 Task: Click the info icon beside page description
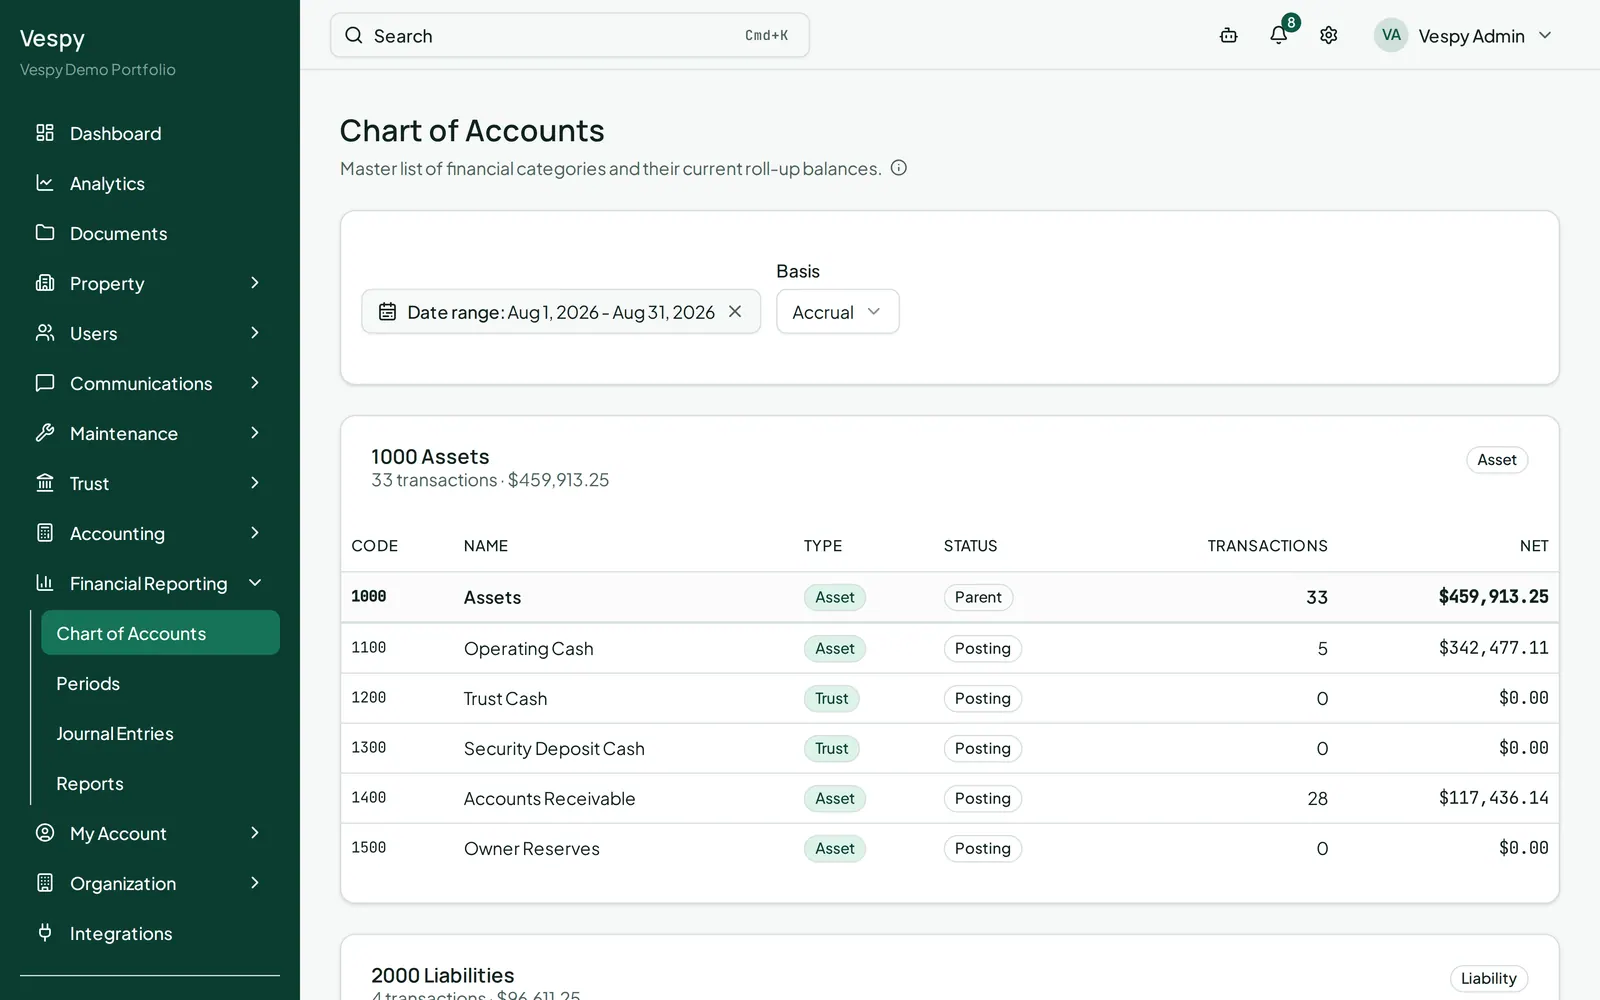pyautogui.click(x=899, y=168)
